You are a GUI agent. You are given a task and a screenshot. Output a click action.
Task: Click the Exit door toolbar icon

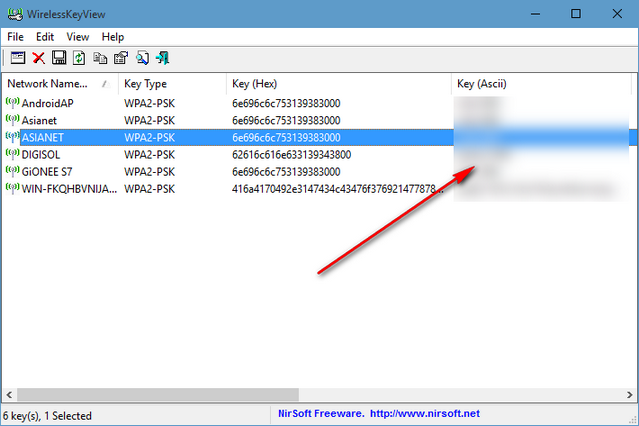pos(163,58)
